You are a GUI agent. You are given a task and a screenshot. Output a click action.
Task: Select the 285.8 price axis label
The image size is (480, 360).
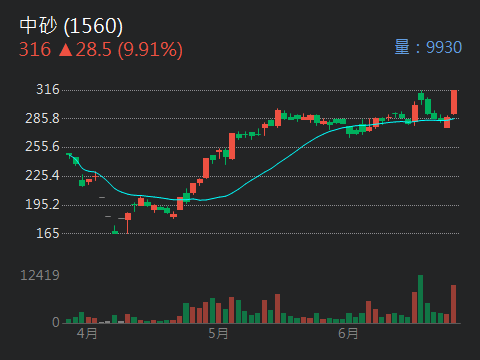click(42, 118)
